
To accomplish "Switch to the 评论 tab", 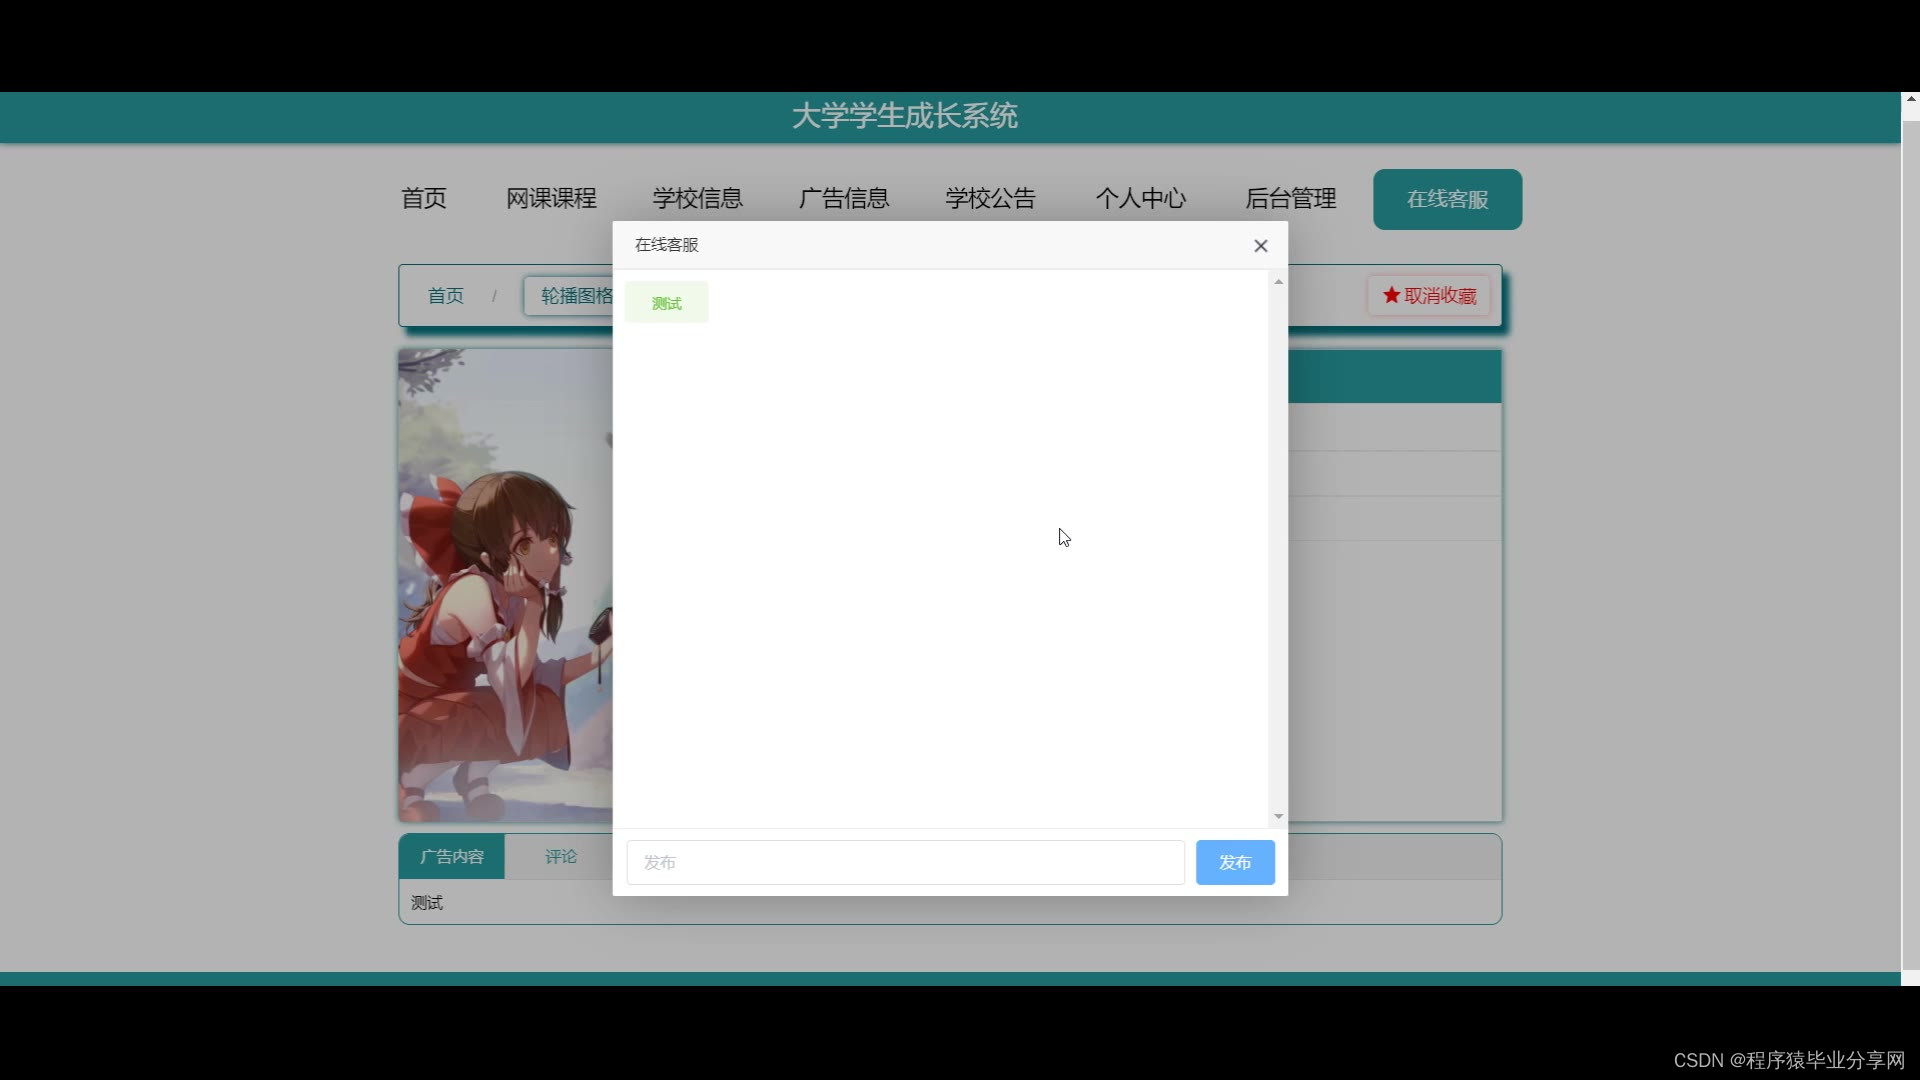I will [x=560, y=857].
